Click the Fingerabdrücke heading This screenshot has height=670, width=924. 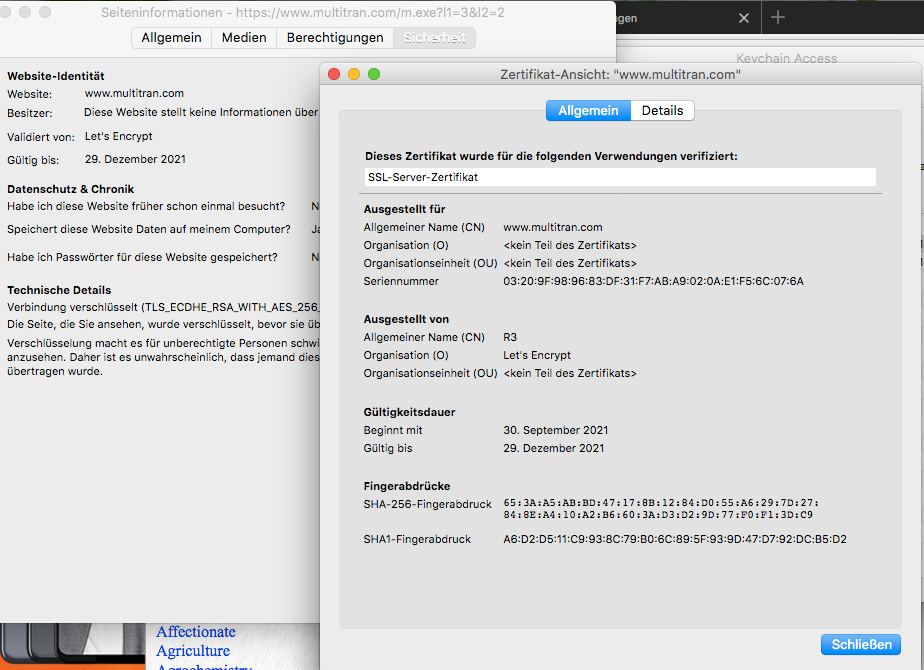(x=407, y=486)
